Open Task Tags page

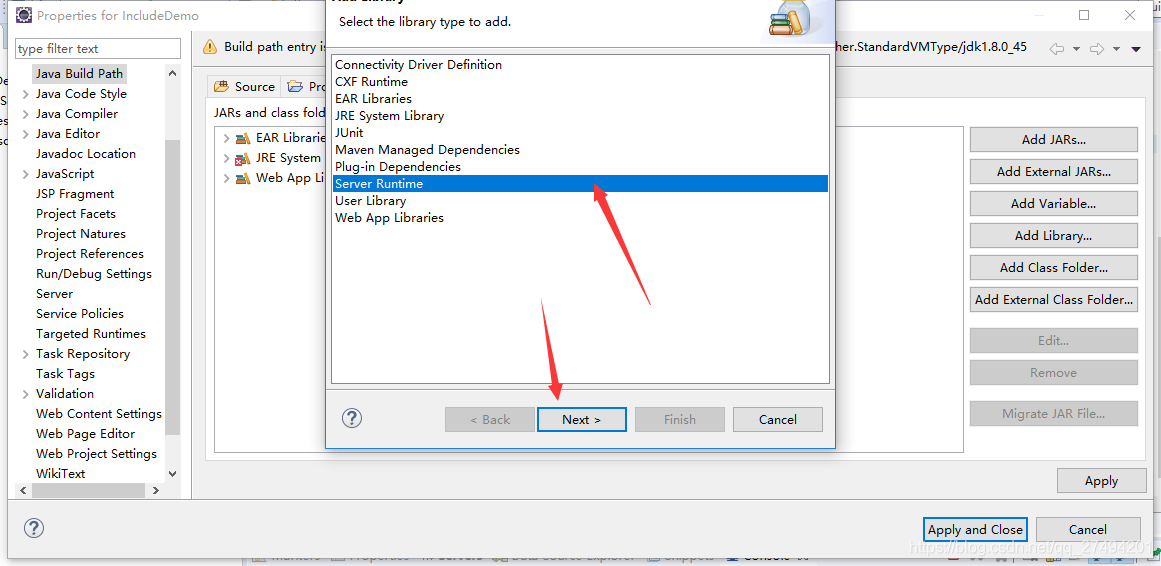65,373
